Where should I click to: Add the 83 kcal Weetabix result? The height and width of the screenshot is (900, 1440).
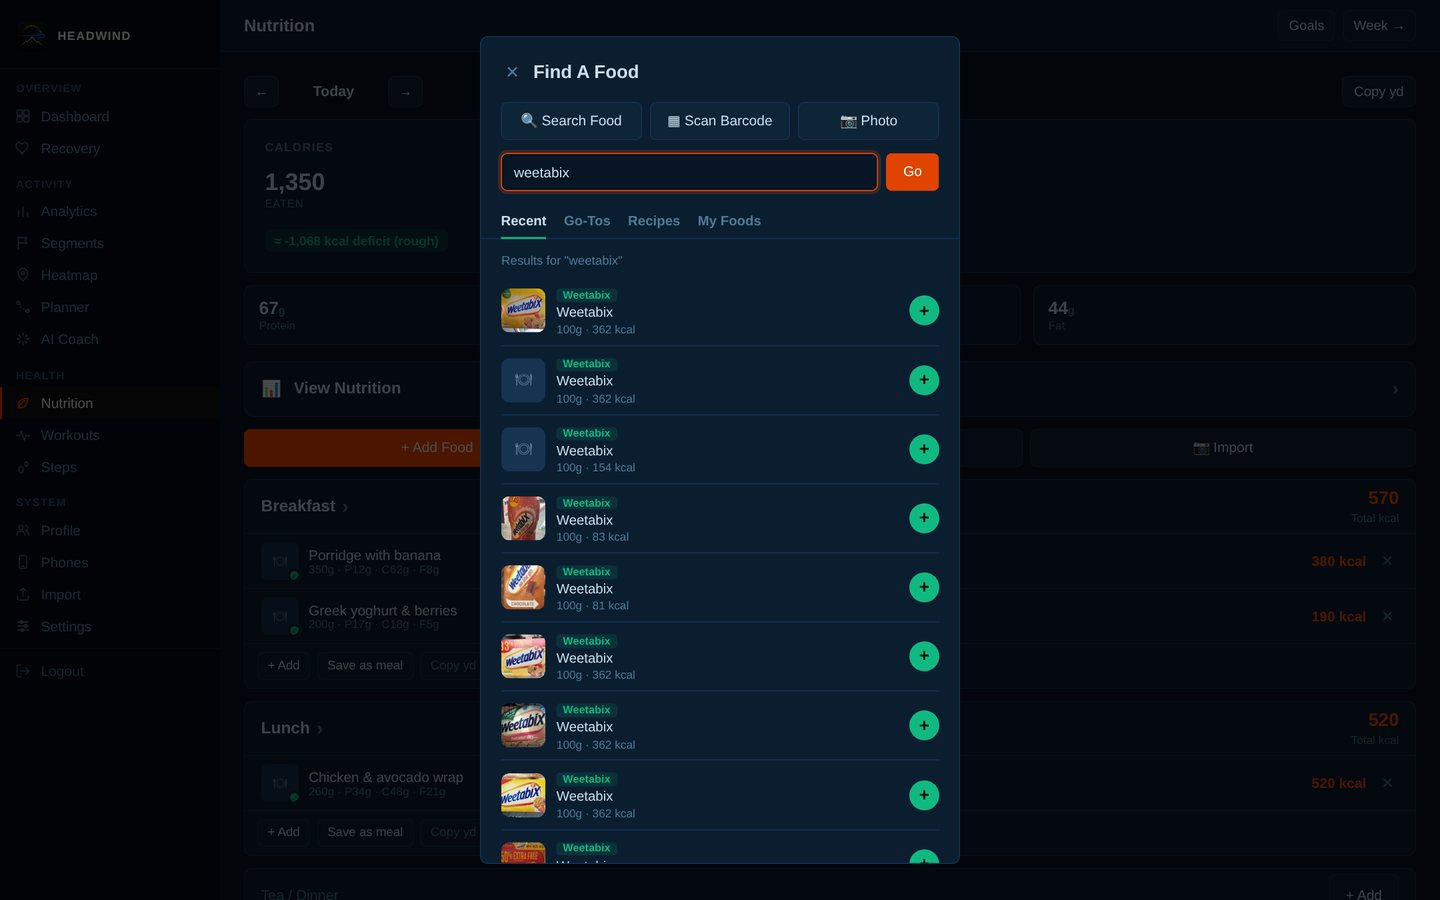(x=924, y=518)
